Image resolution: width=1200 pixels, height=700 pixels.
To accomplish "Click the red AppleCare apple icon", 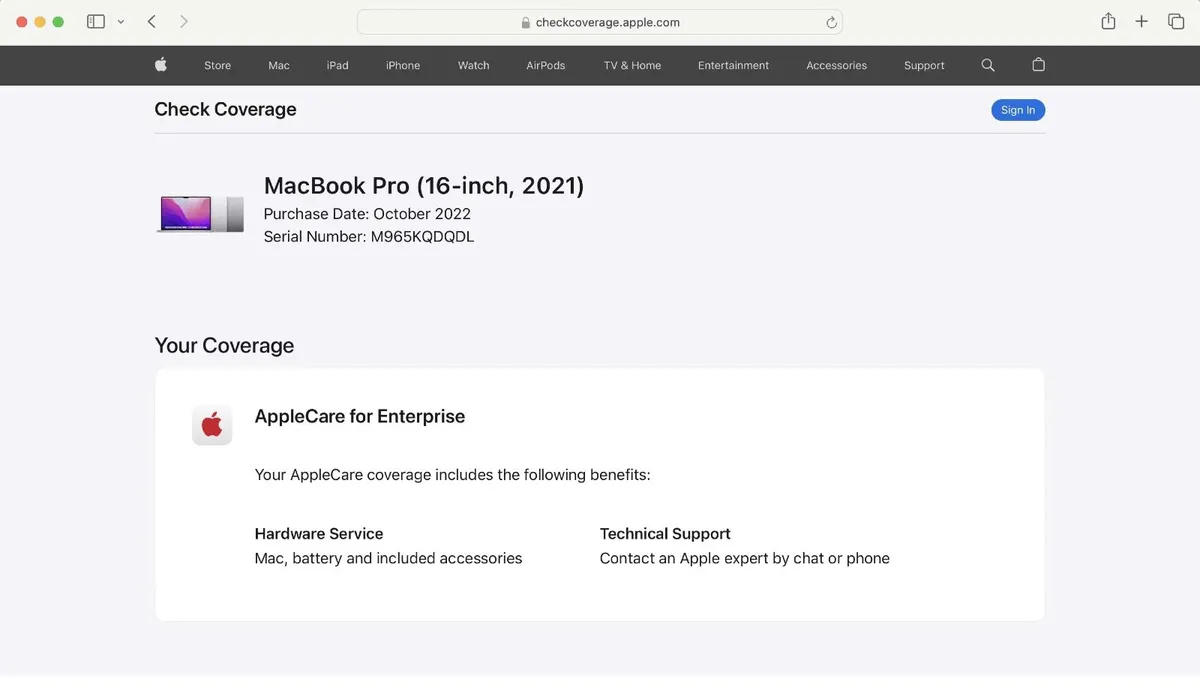I will coord(212,425).
